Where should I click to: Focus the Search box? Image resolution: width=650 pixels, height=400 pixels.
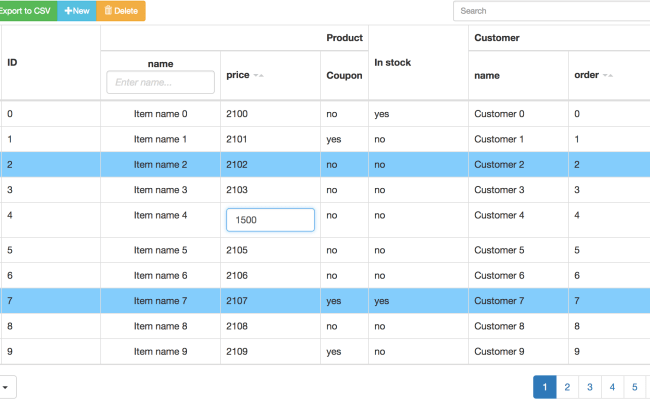[x=550, y=11]
